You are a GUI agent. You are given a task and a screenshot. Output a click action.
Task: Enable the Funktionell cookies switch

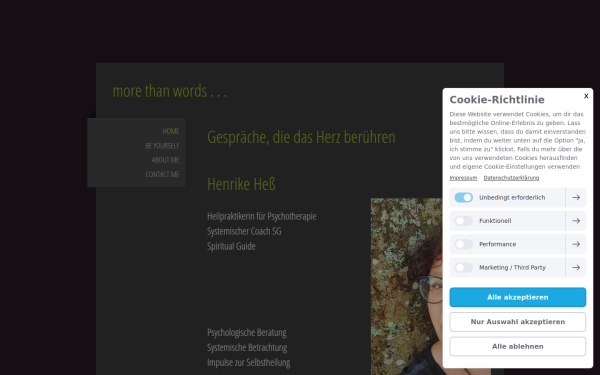click(x=463, y=221)
